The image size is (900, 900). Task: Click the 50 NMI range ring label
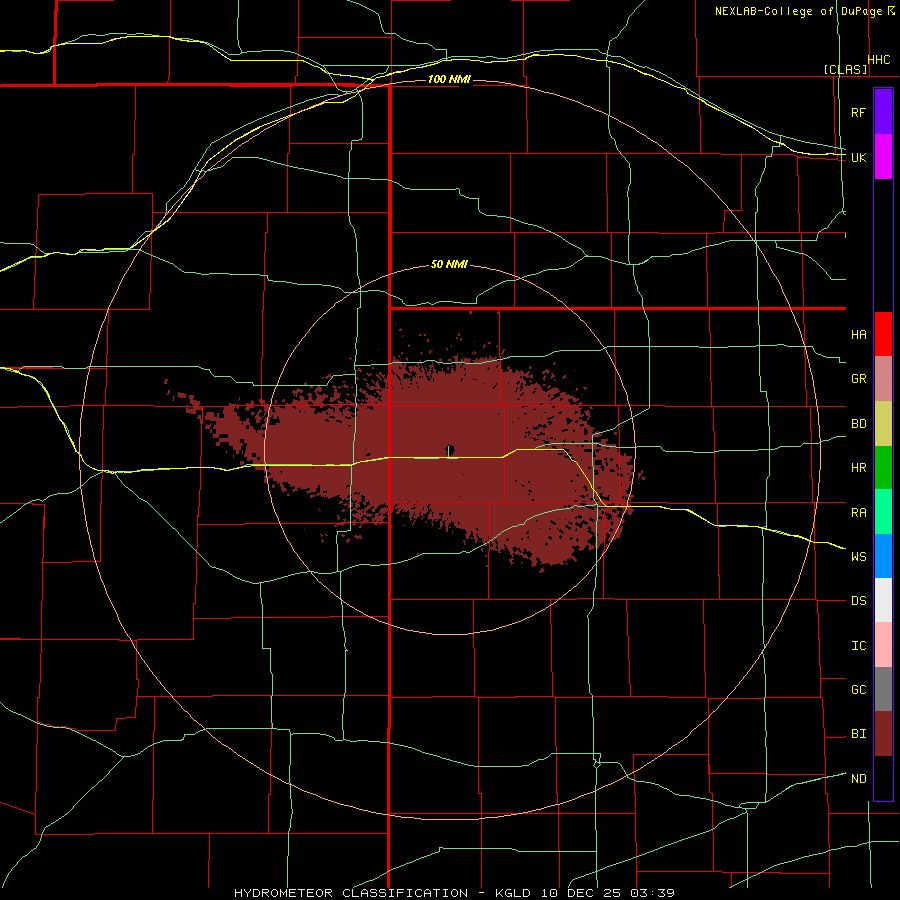(x=449, y=265)
